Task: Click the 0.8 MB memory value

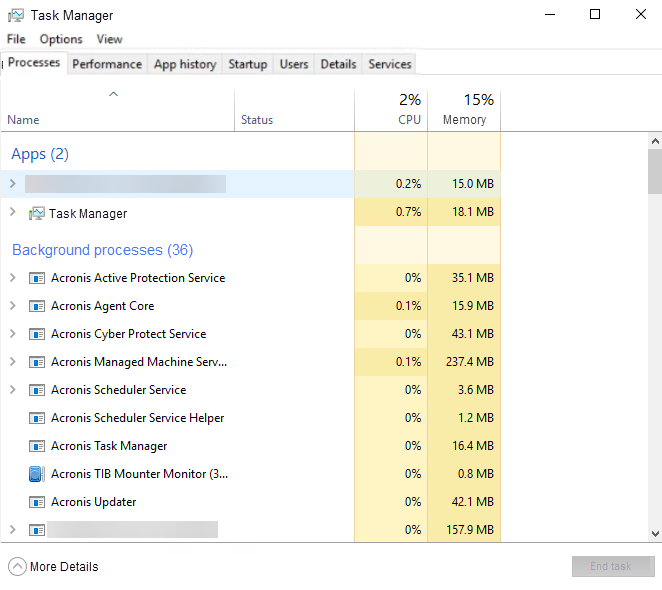Action: coord(476,474)
